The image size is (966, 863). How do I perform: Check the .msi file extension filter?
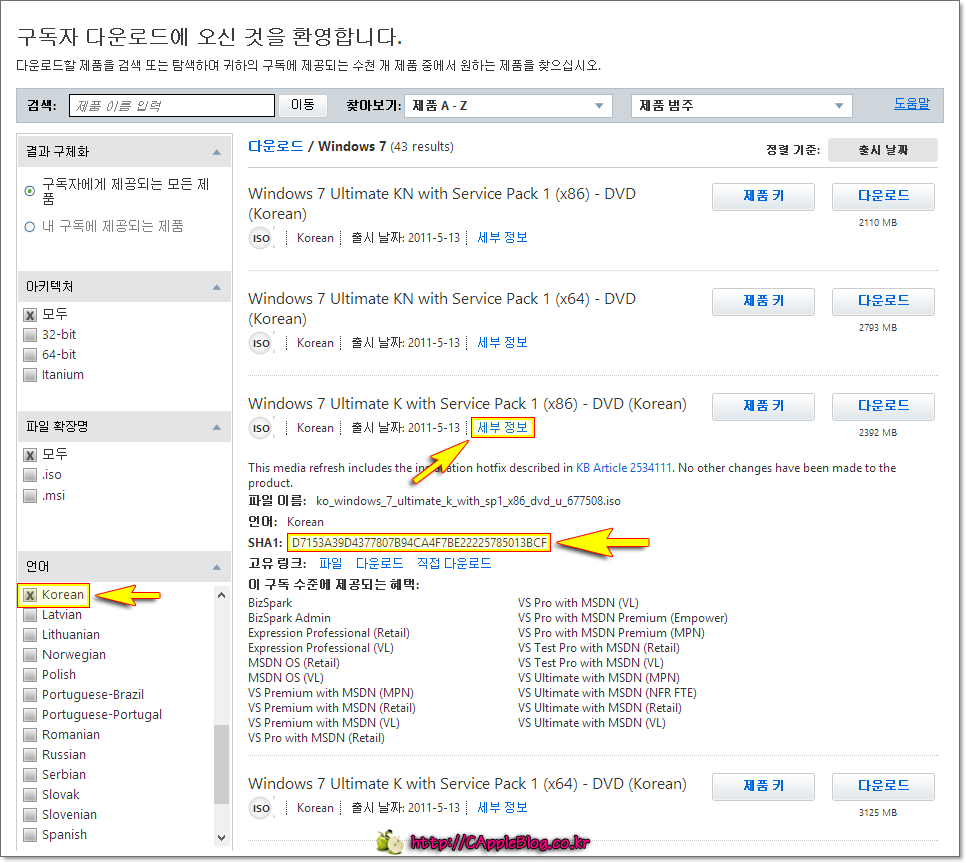30,496
